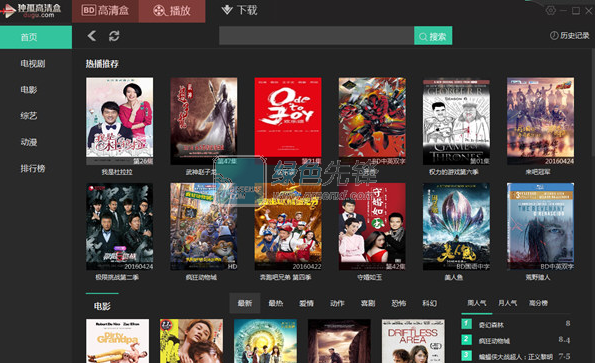Image resolution: width=595 pixels, height=363 pixels.
Task: Open The Revenant 荒野猎人 poster
Action: 540,226
